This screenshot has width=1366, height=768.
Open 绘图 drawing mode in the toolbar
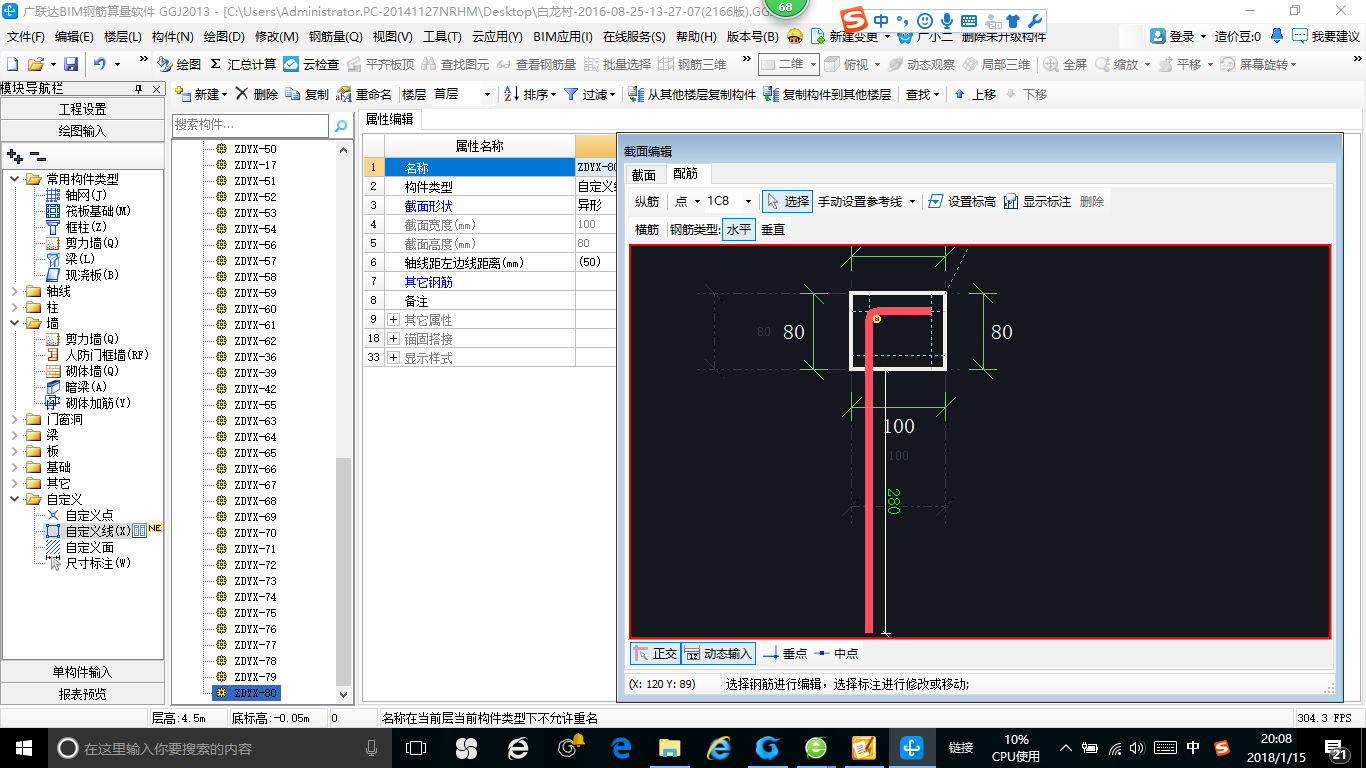(179, 64)
